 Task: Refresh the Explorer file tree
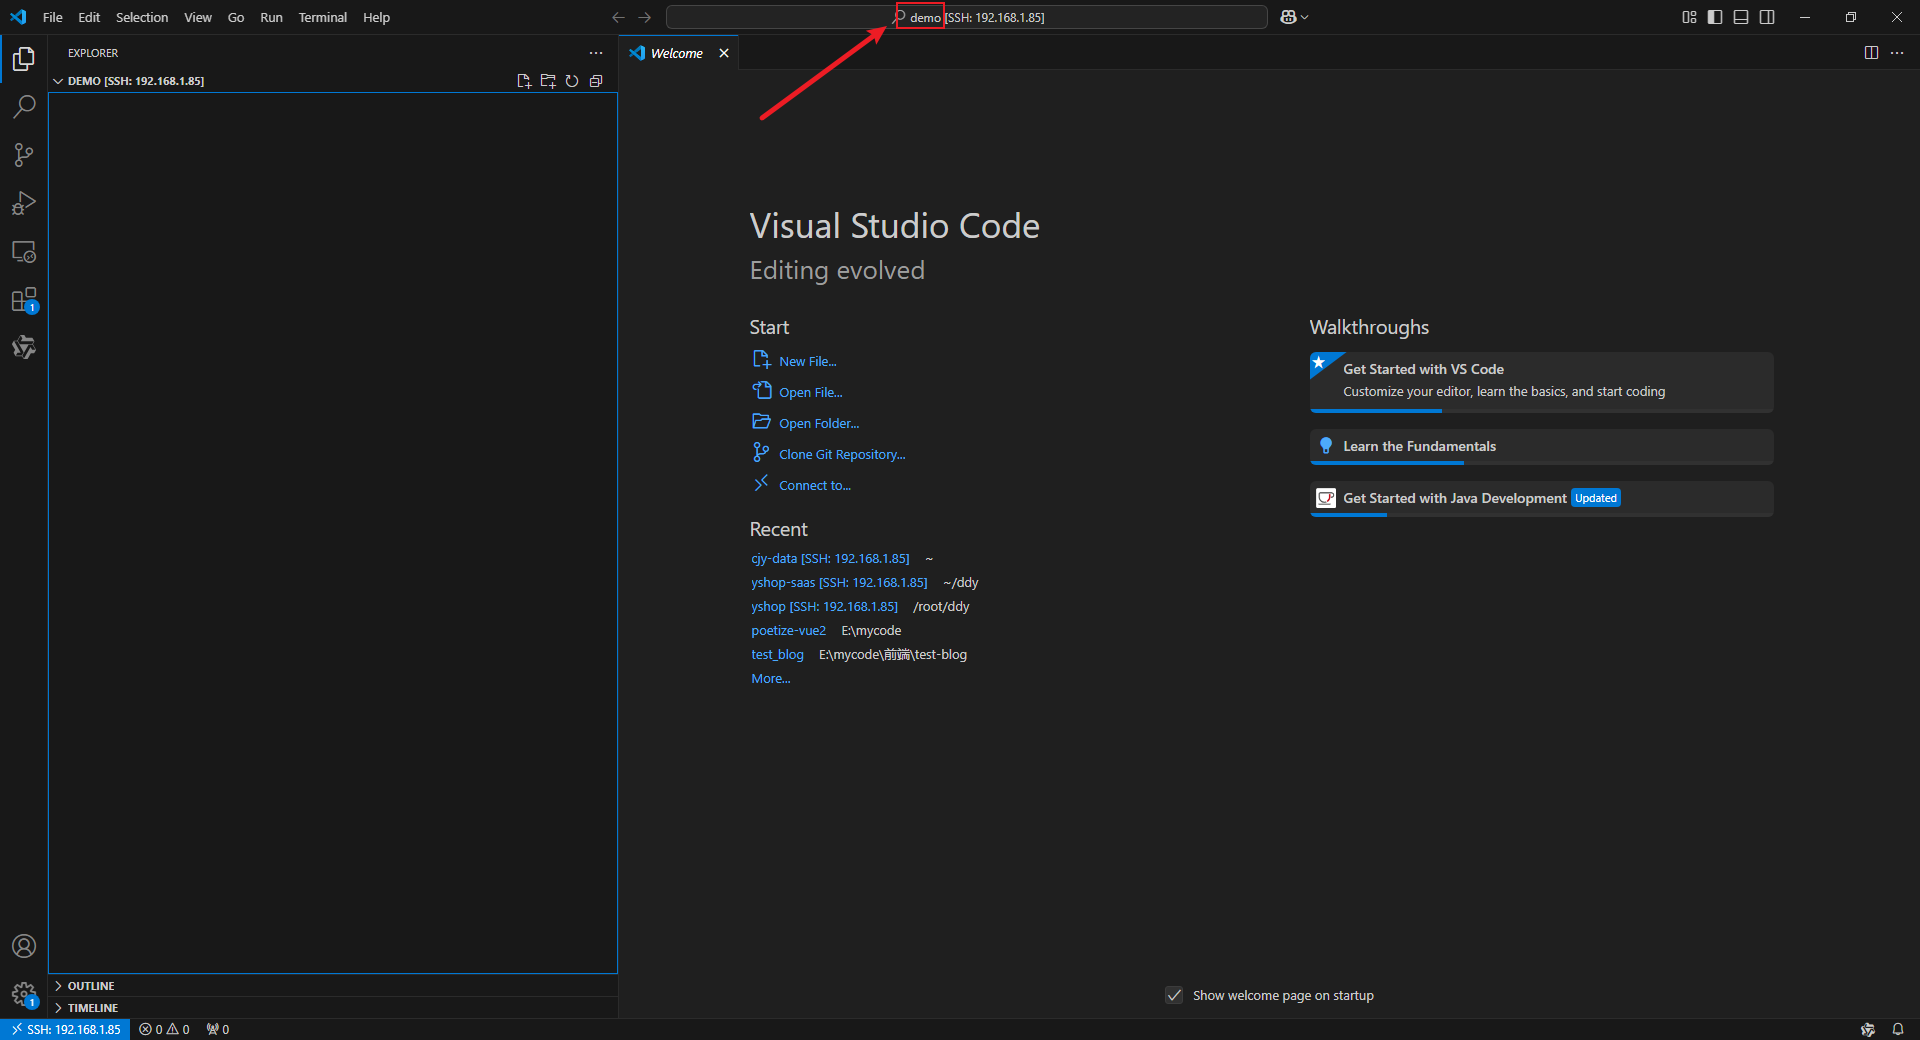click(572, 81)
